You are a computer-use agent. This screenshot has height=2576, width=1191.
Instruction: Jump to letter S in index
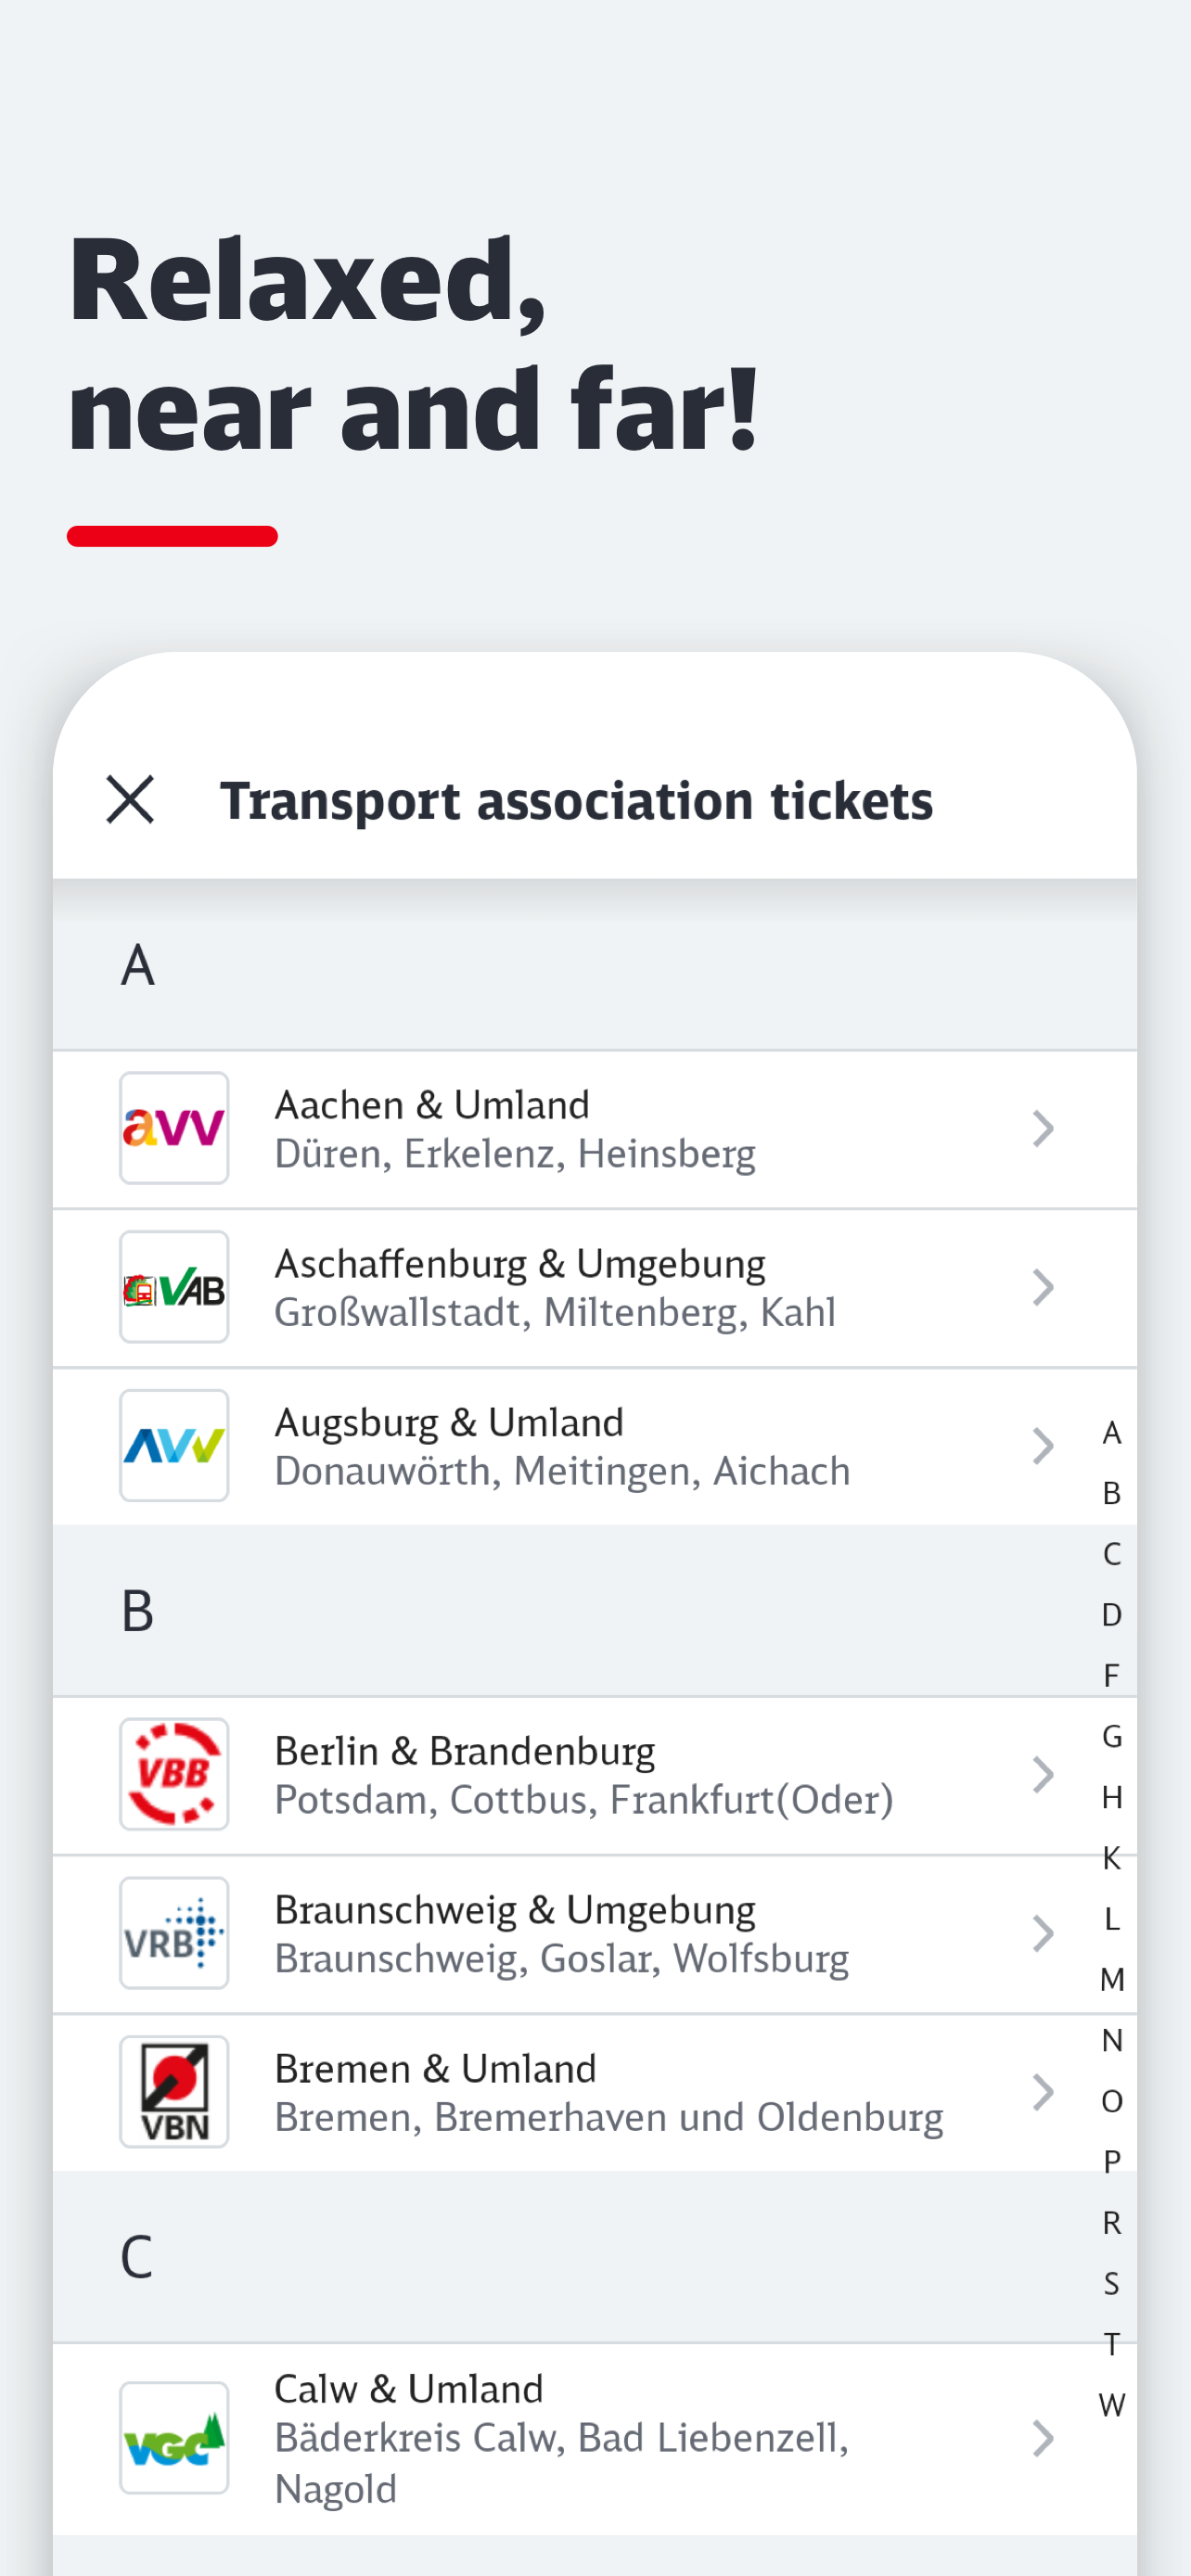(x=1111, y=2283)
